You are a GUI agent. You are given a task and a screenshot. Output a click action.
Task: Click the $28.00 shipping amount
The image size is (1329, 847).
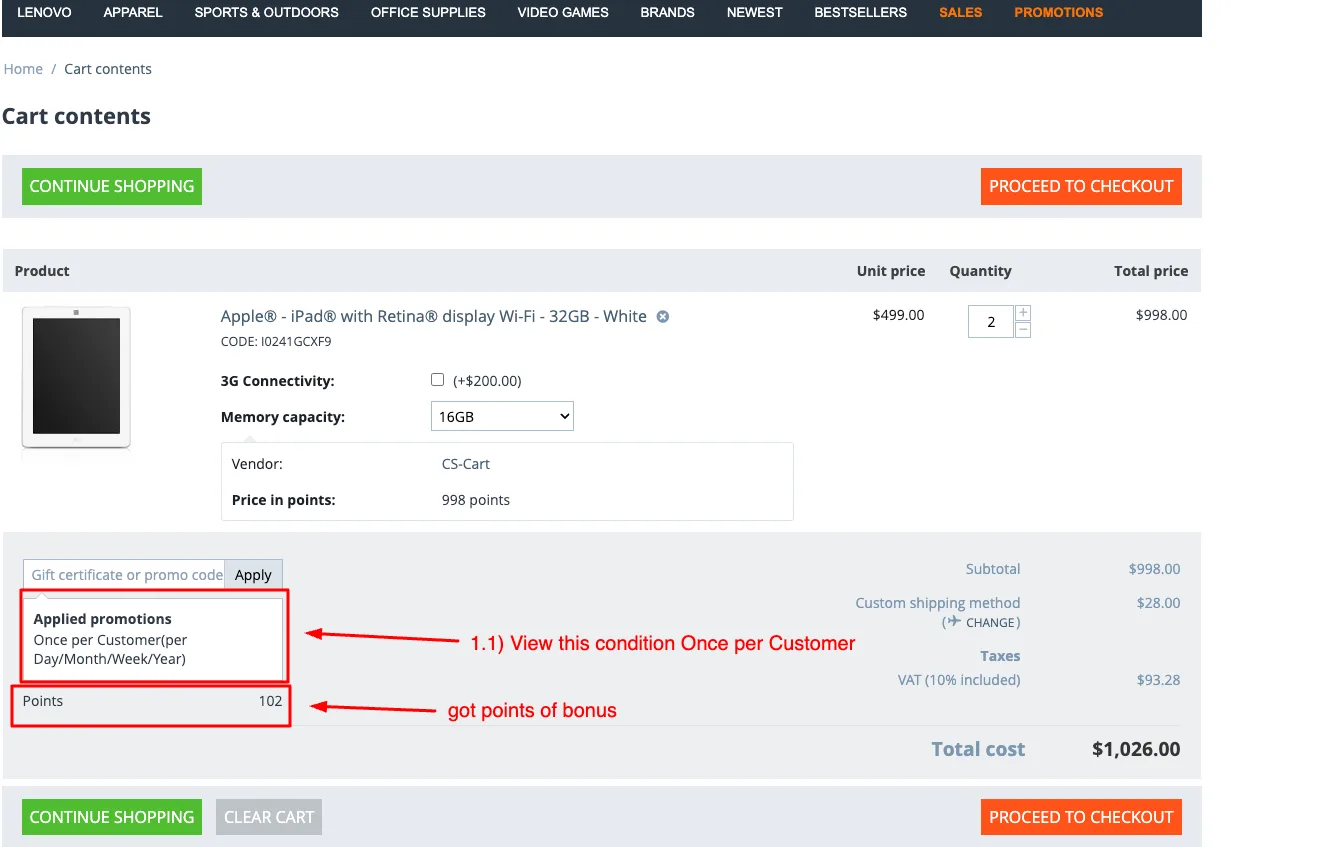pyautogui.click(x=1159, y=603)
